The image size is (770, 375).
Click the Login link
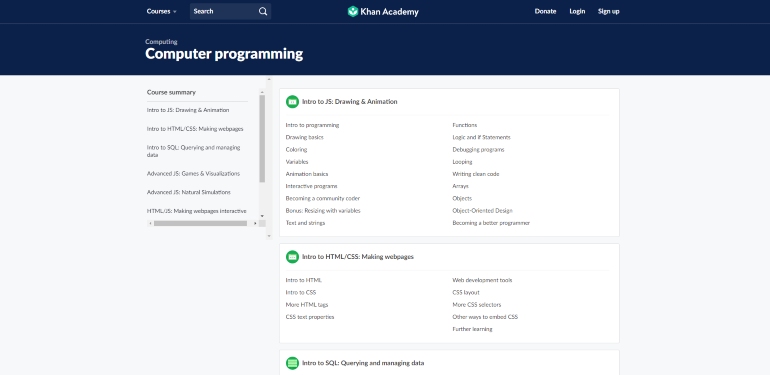[x=577, y=11]
